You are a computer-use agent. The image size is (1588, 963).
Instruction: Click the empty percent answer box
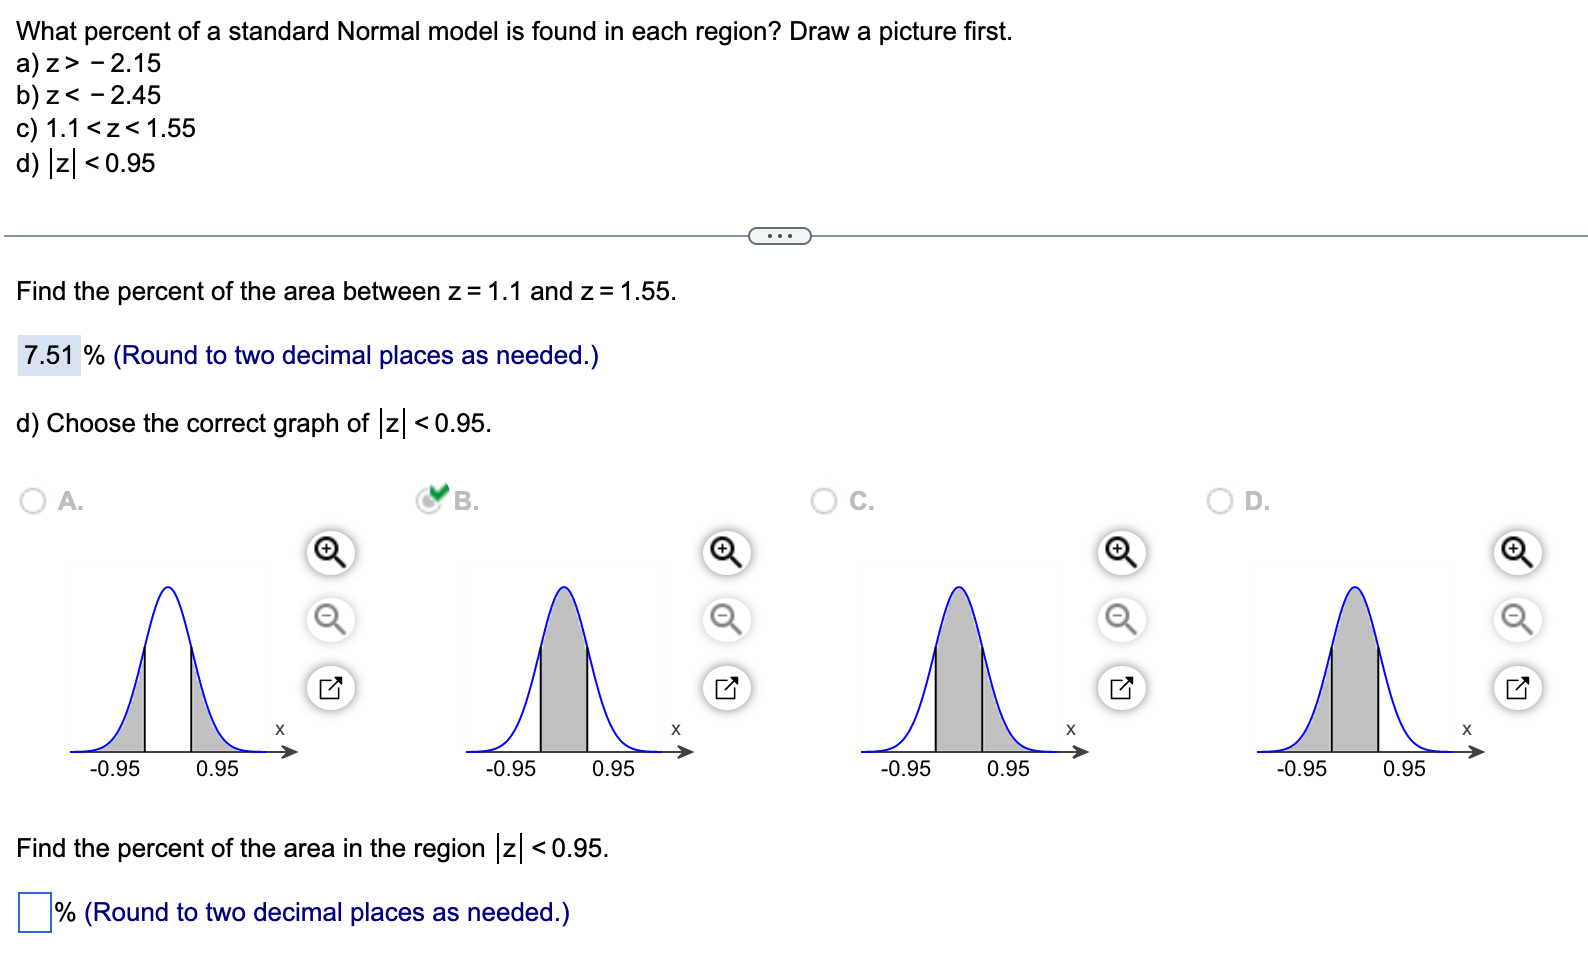[x=35, y=911]
